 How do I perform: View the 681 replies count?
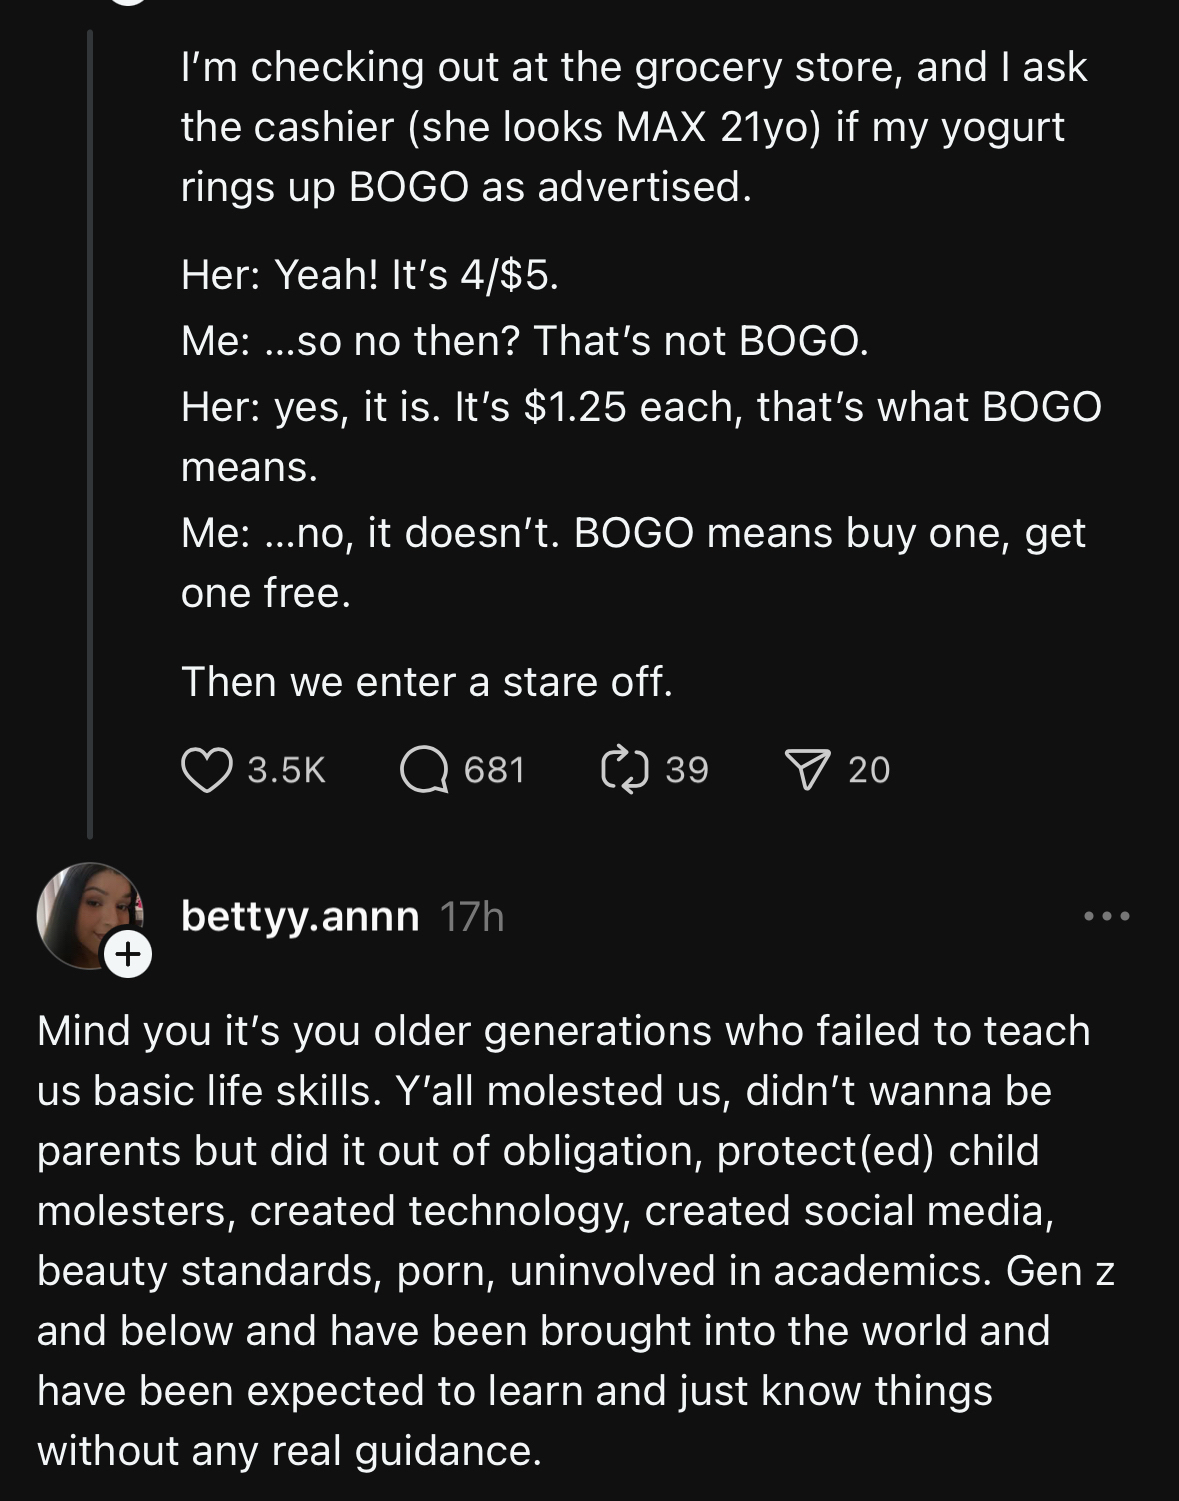pos(494,770)
